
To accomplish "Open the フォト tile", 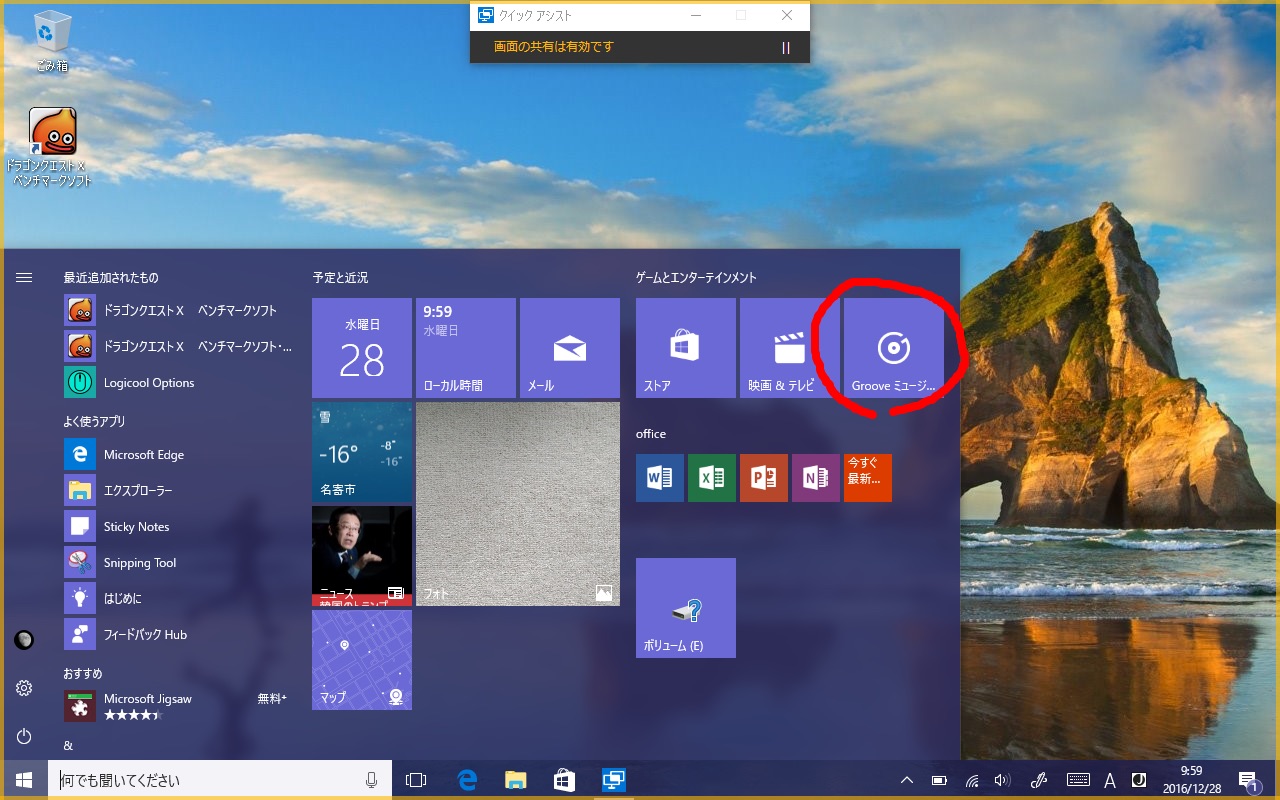I will [518, 504].
